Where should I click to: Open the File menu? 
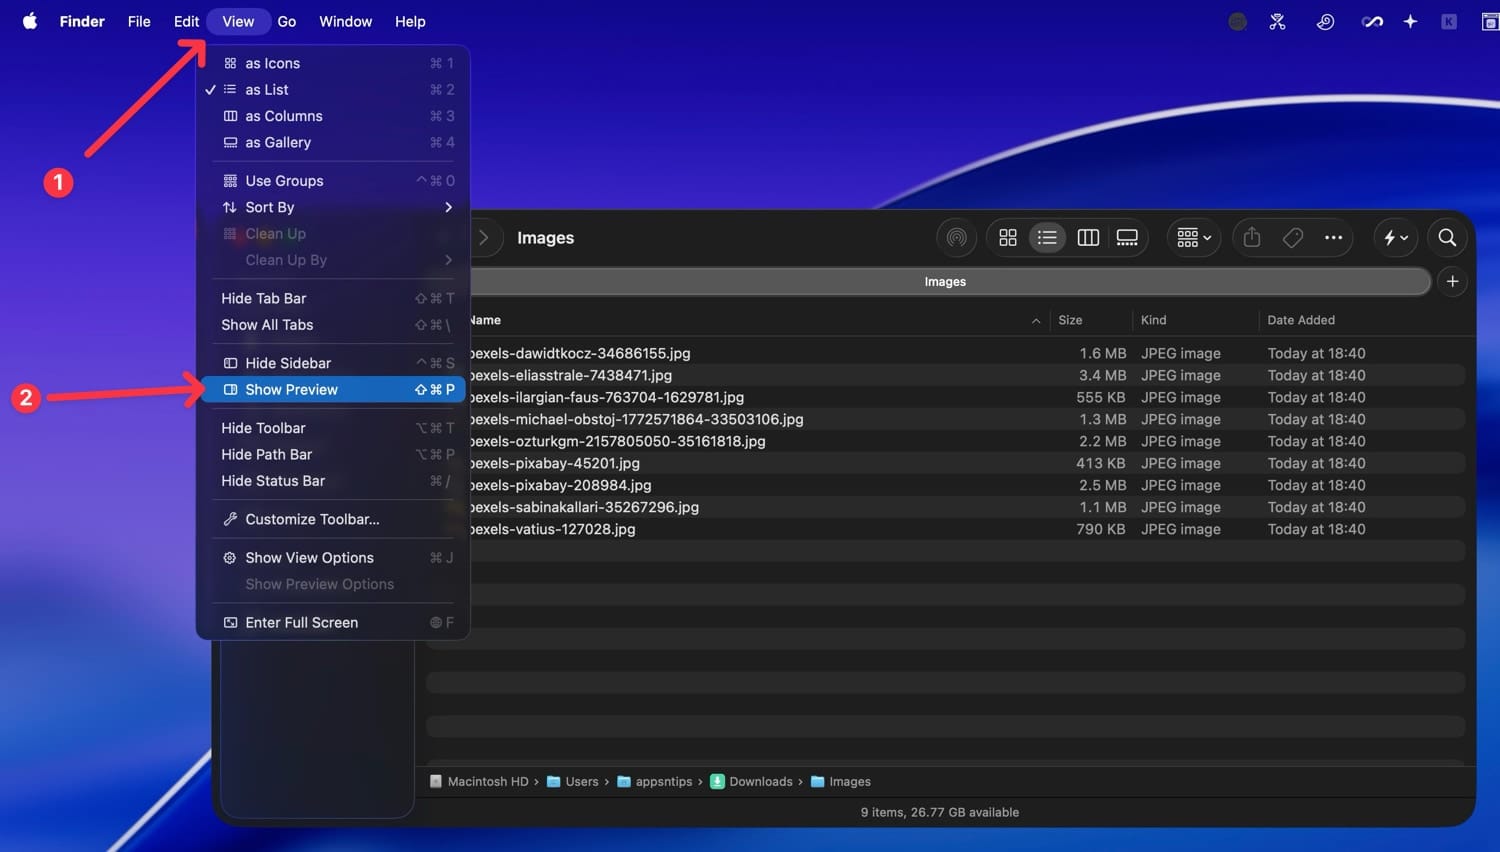point(139,21)
